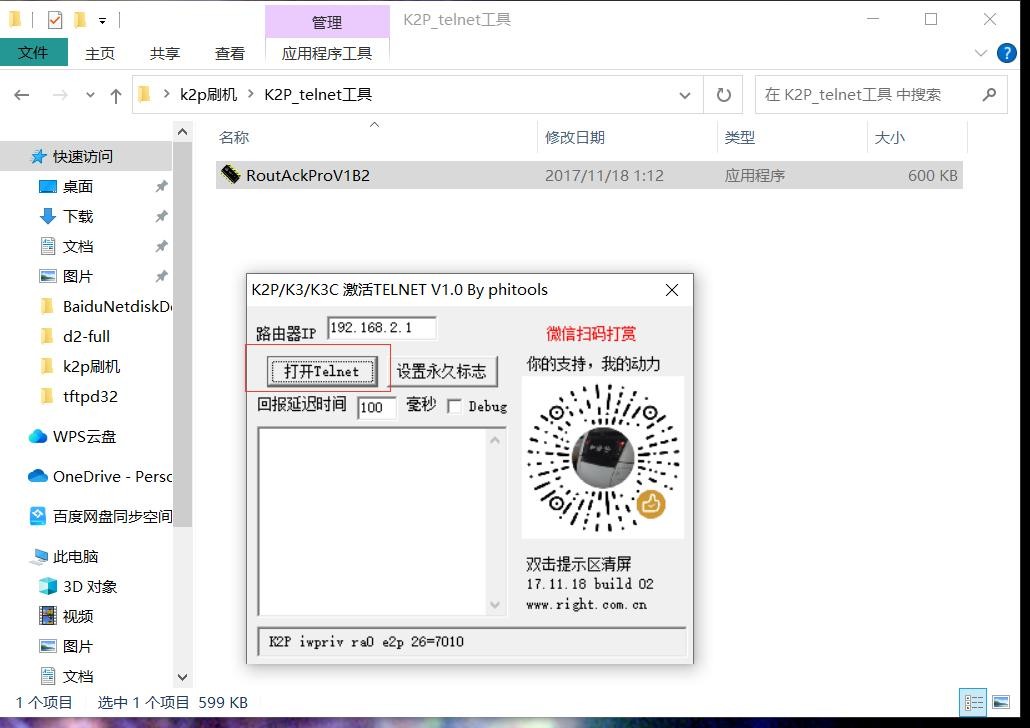Click the 回报延迟时间 milliseconds field
Screen dimensions: 1030x728
pos(376,407)
